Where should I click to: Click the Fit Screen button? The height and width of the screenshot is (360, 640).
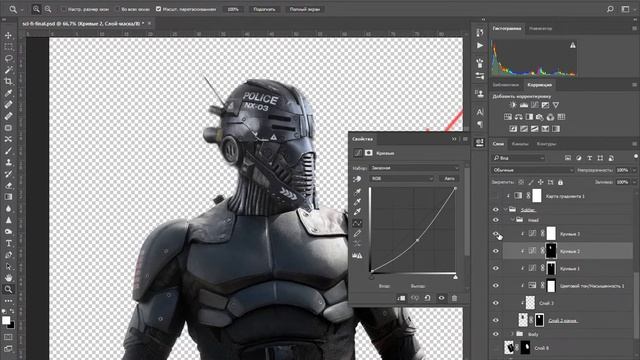264,9
